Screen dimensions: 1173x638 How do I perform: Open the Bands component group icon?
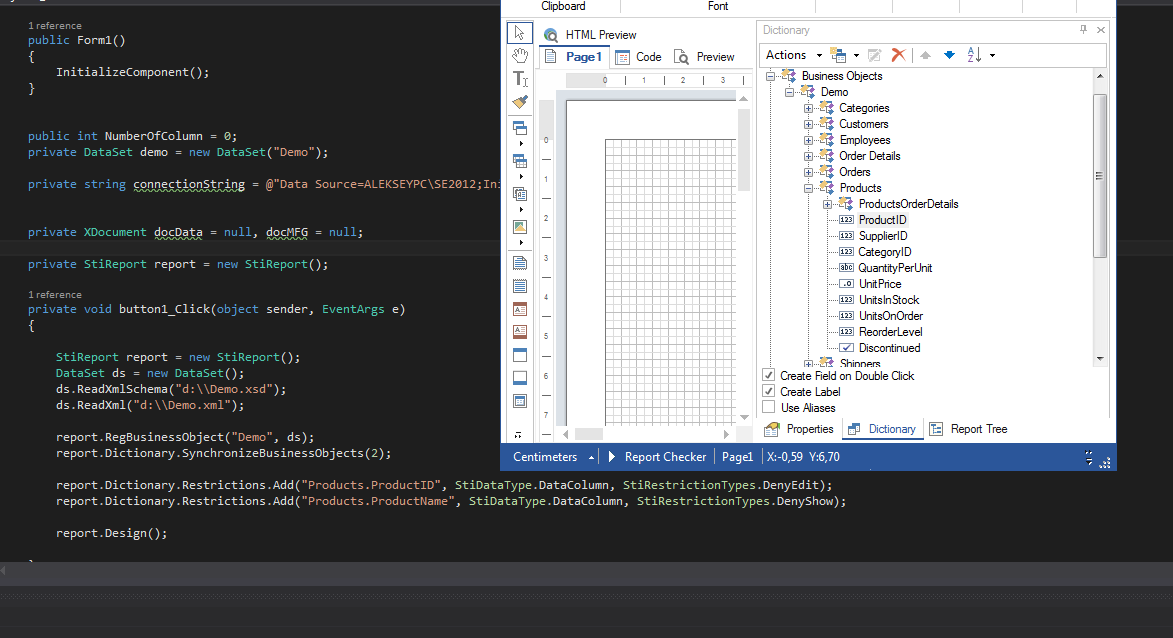point(519,128)
